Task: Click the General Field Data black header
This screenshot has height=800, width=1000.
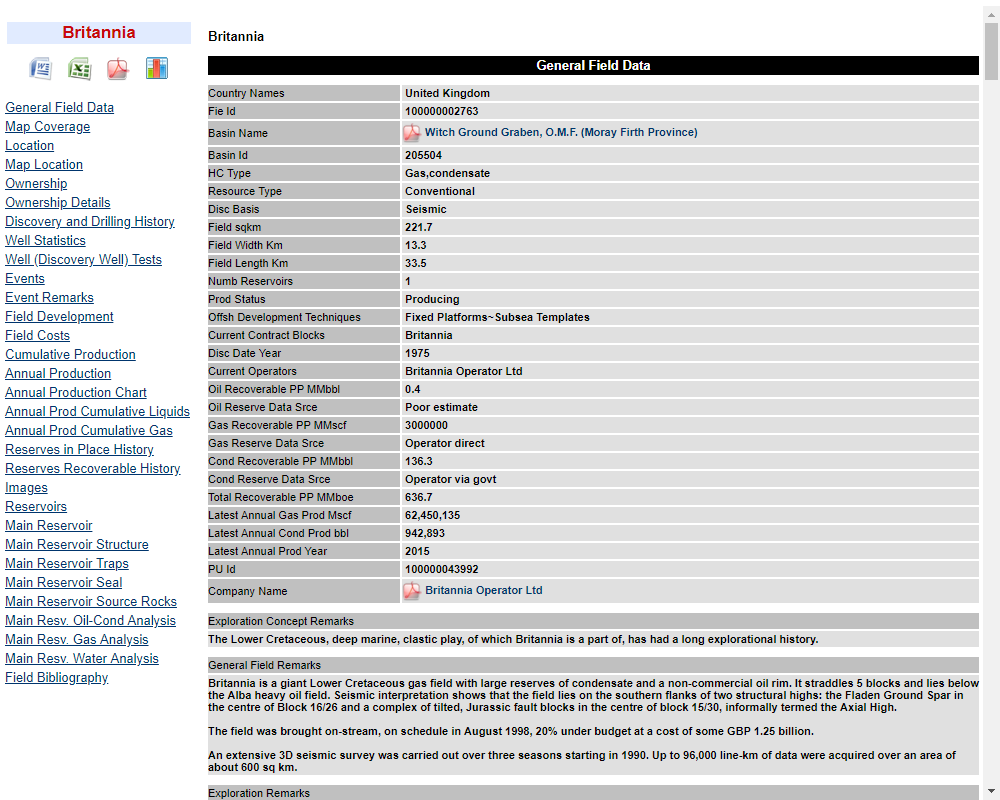Action: 593,65
